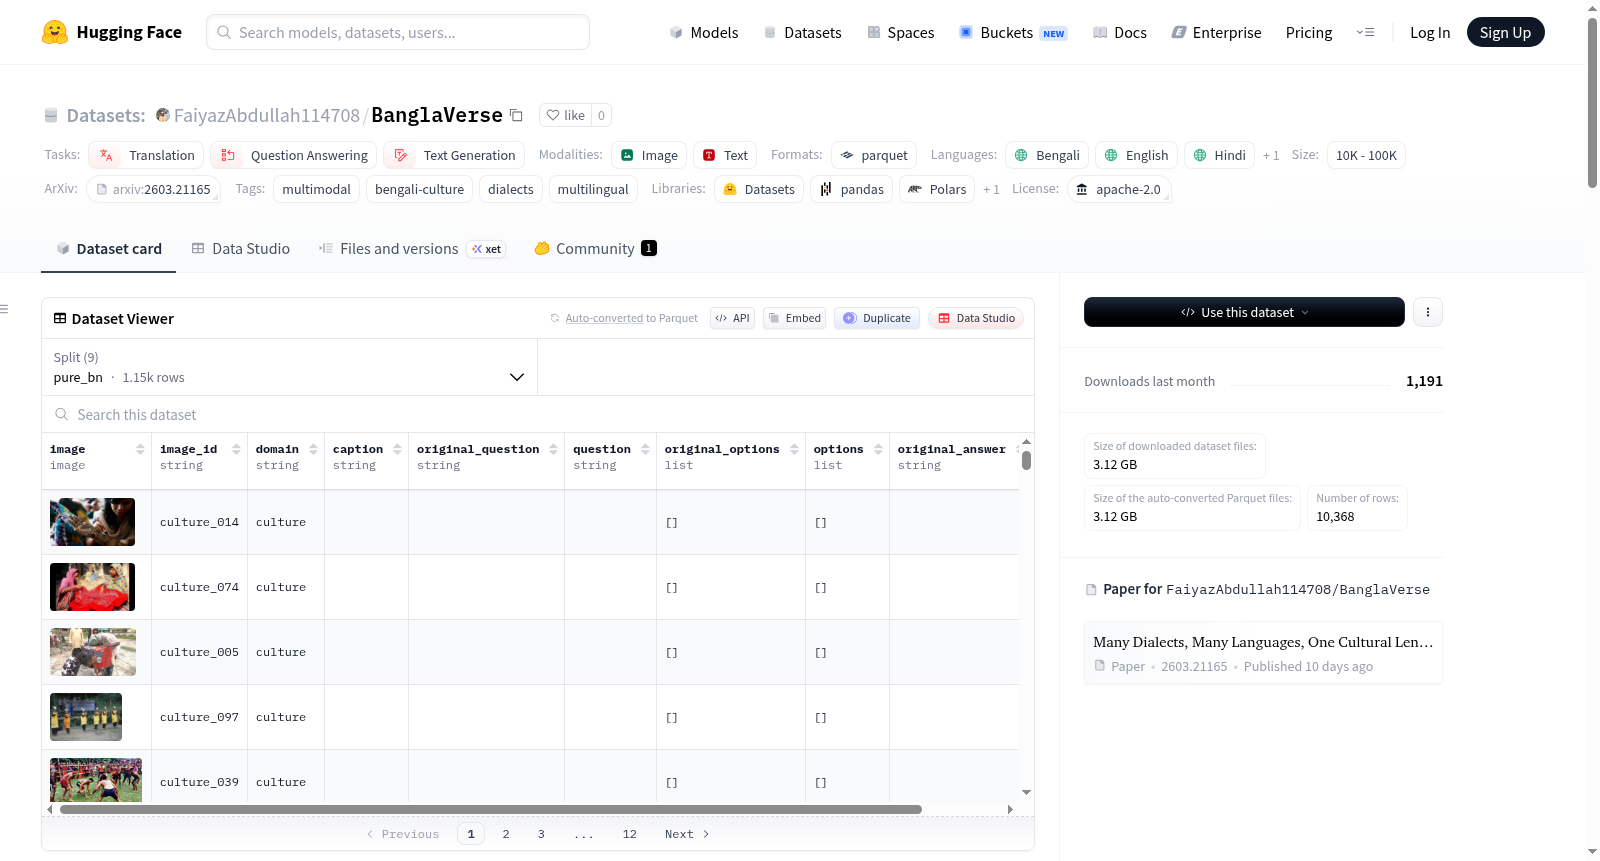Open Buckets in the top navigation

click(x=1013, y=32)
